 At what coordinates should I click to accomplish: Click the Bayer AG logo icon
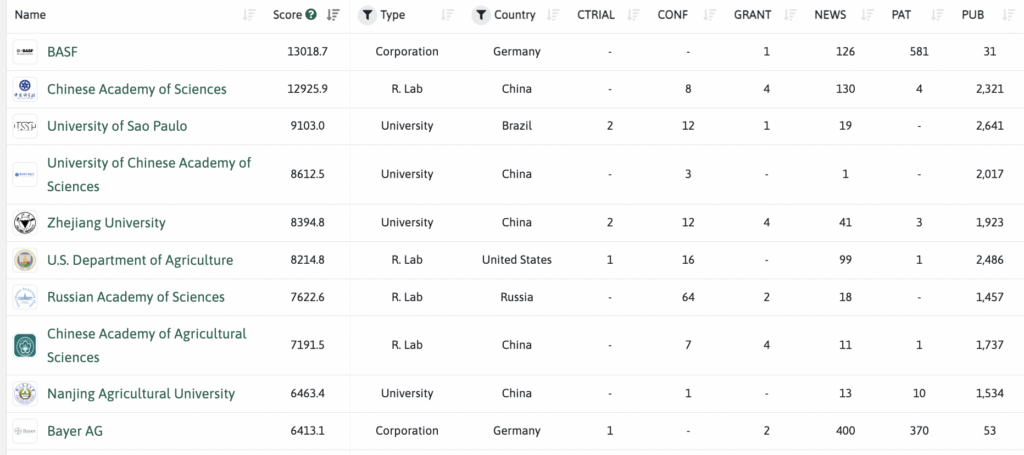click(x=25, y=431)
